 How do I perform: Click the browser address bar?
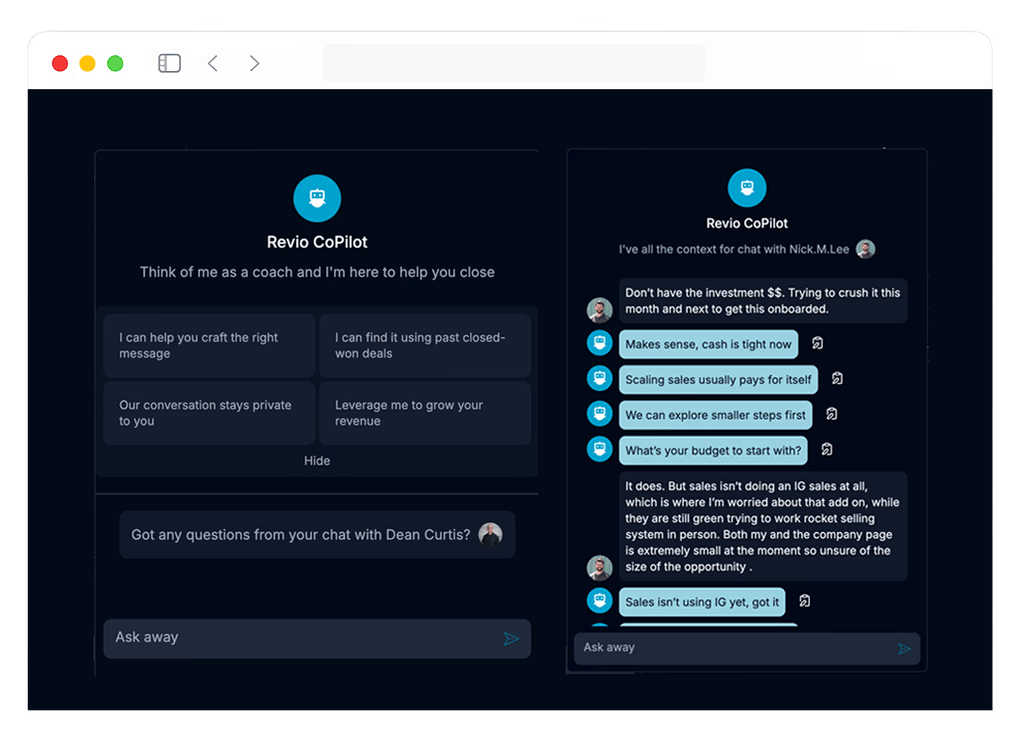513,63
